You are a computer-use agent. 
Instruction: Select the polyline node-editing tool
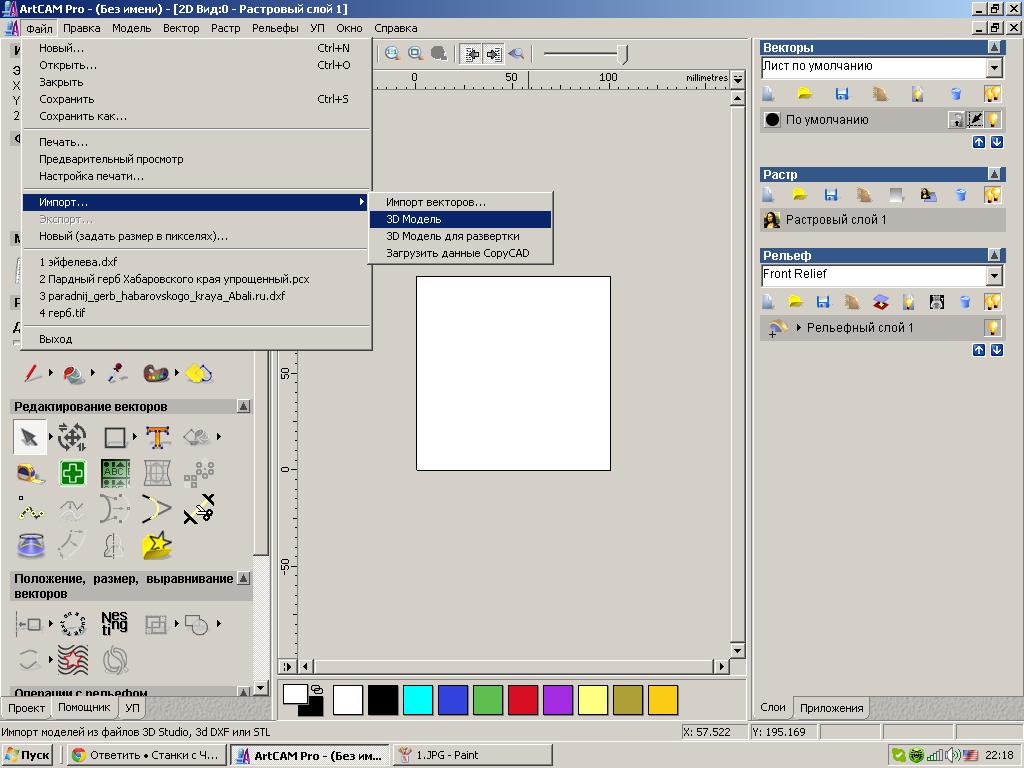pos(30,509)
